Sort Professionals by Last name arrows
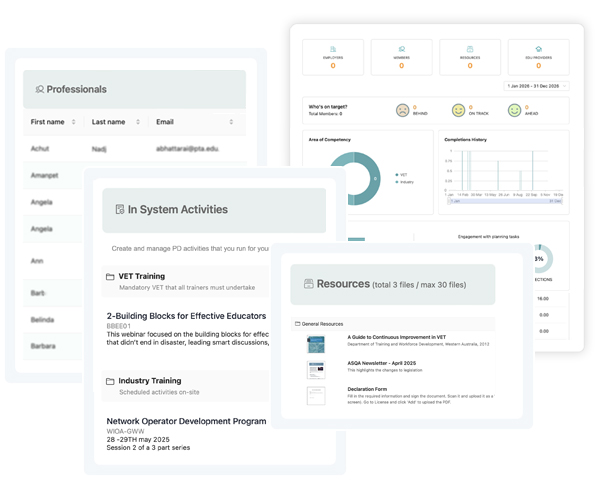The image size is (600, 484). coord(138,122)
